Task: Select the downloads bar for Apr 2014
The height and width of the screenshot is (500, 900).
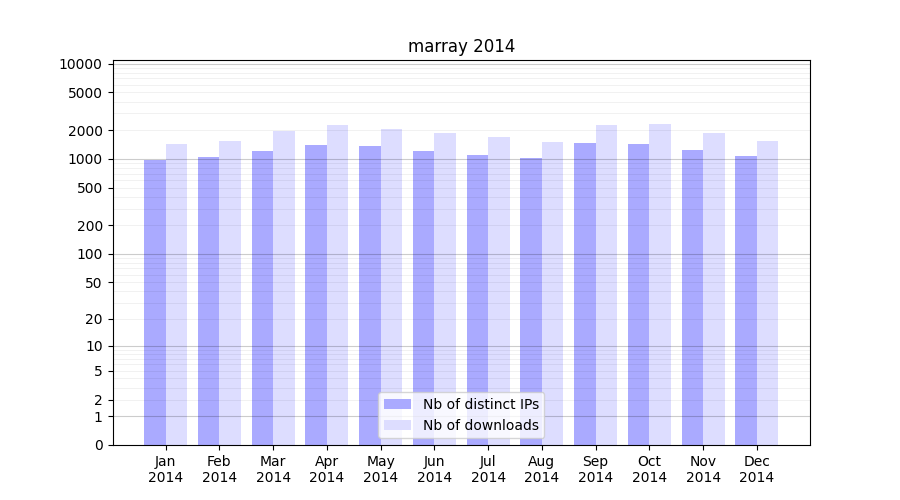Action: pyautogui.click(x=337, y=285)
